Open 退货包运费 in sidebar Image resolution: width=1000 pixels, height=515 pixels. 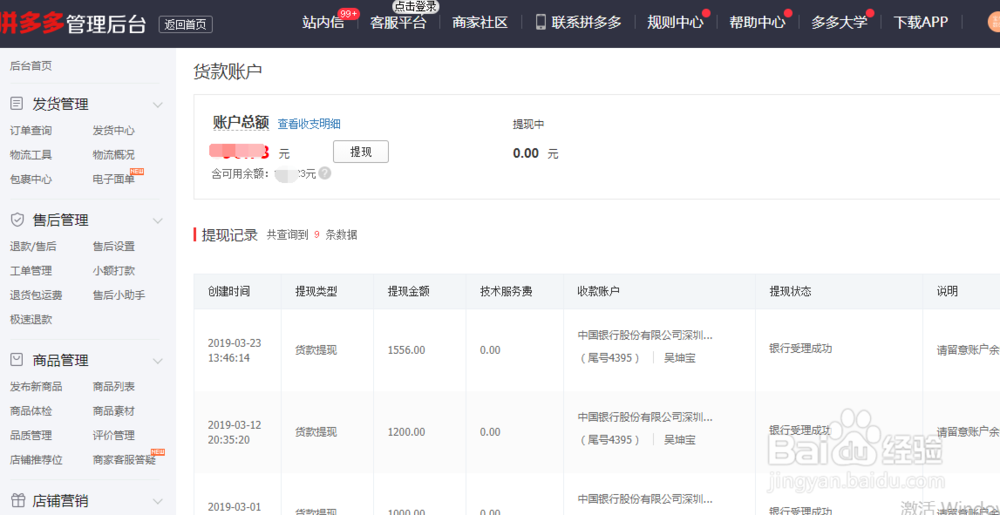[36, 295]
